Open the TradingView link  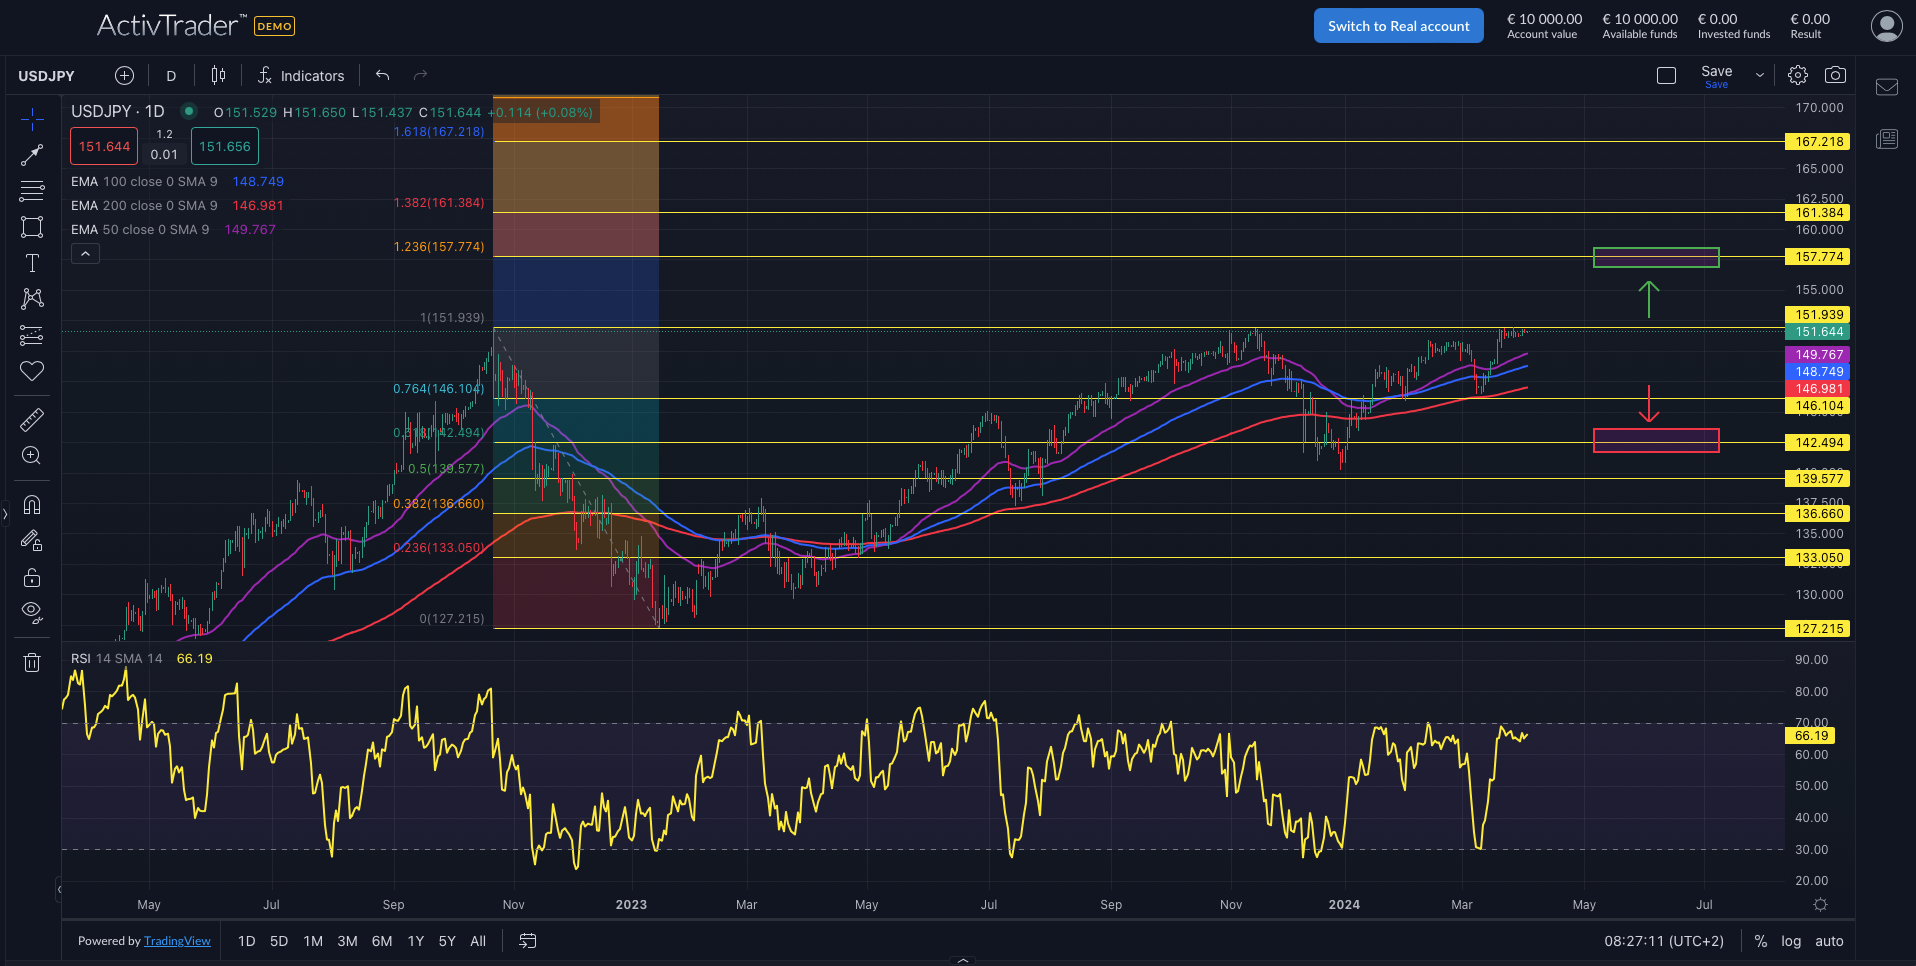[x=177, y=941]
